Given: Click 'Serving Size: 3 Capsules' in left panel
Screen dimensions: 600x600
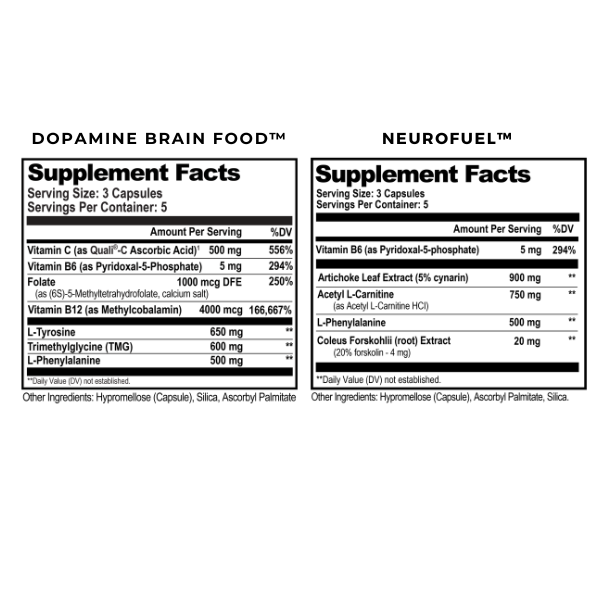Looking at the screenshot, I should click(x=95, y=194).
